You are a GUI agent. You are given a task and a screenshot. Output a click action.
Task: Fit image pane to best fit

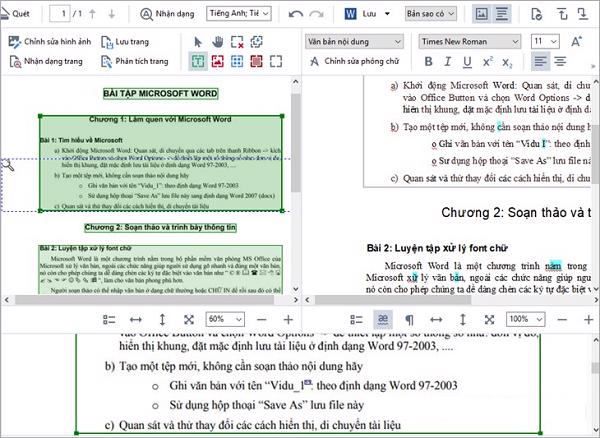pyautogui.click(x=189, y=319)
